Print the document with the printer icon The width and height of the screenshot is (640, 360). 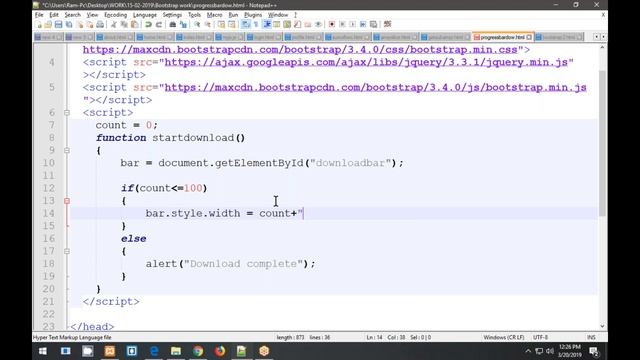point(100,24)
